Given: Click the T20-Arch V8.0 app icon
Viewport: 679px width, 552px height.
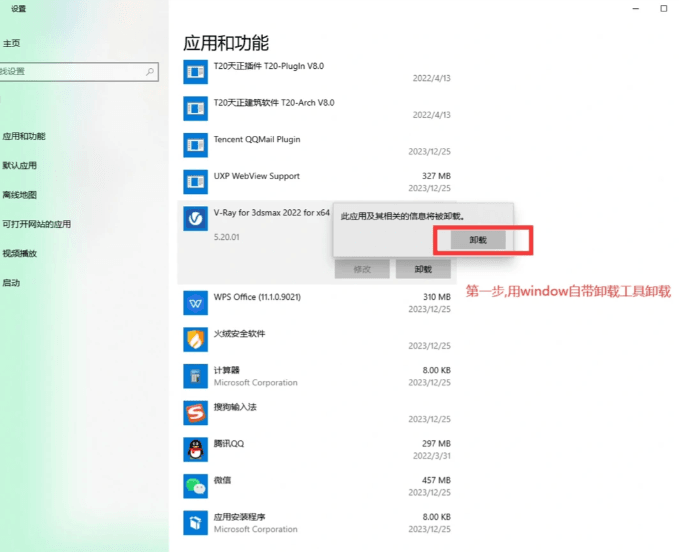Looking at the screenshot, I should [x=195, y=108].
